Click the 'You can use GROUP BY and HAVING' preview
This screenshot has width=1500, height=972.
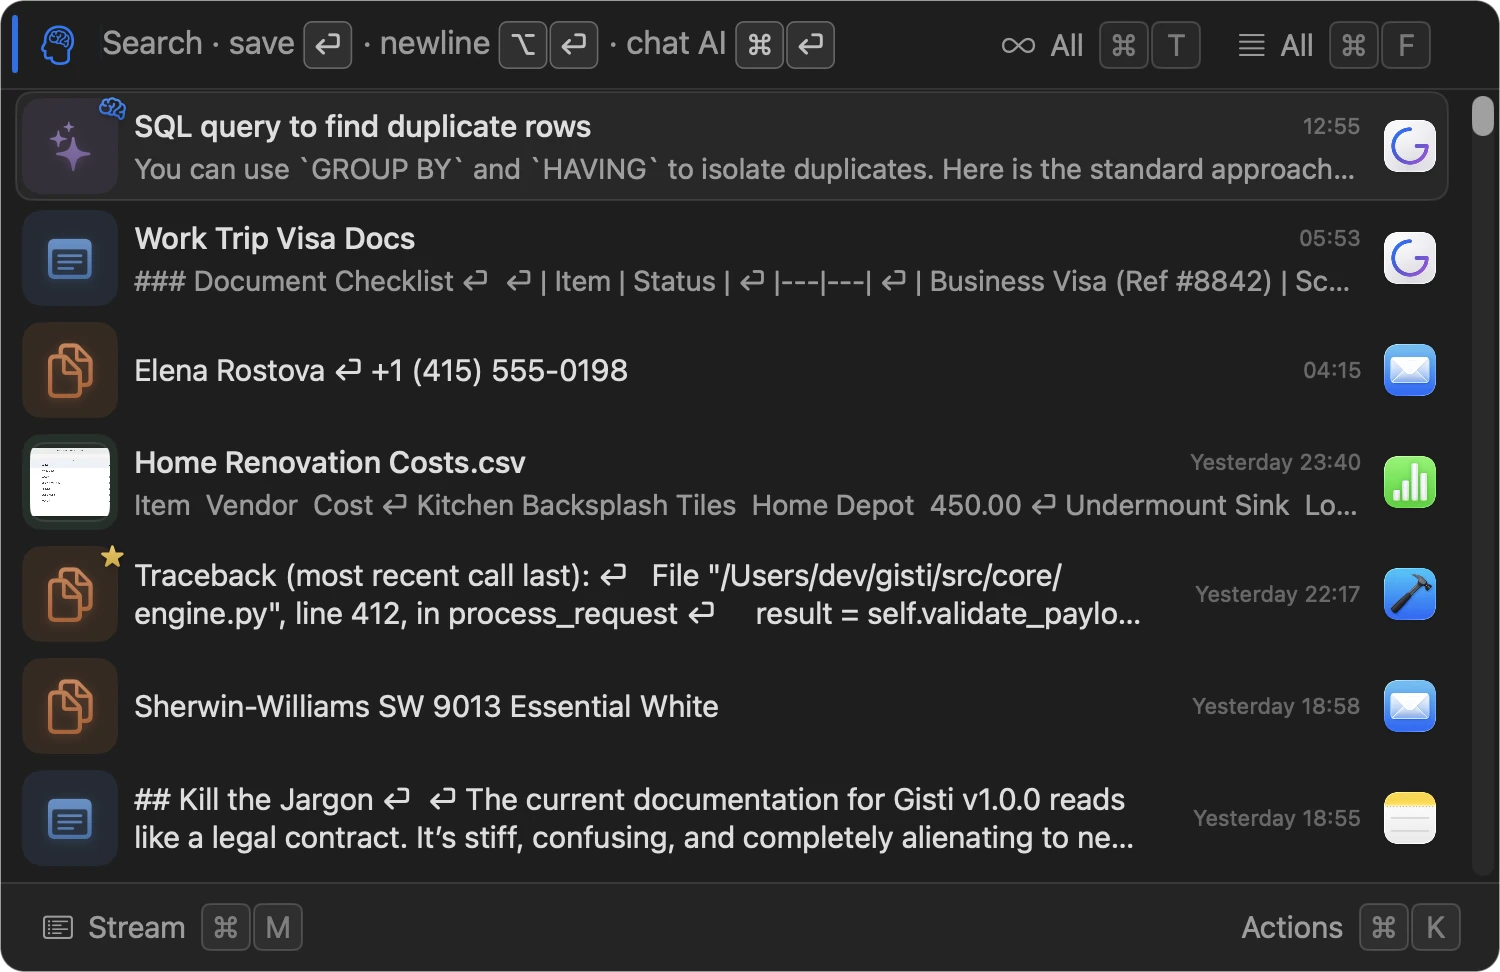click(x=745, y=170)
